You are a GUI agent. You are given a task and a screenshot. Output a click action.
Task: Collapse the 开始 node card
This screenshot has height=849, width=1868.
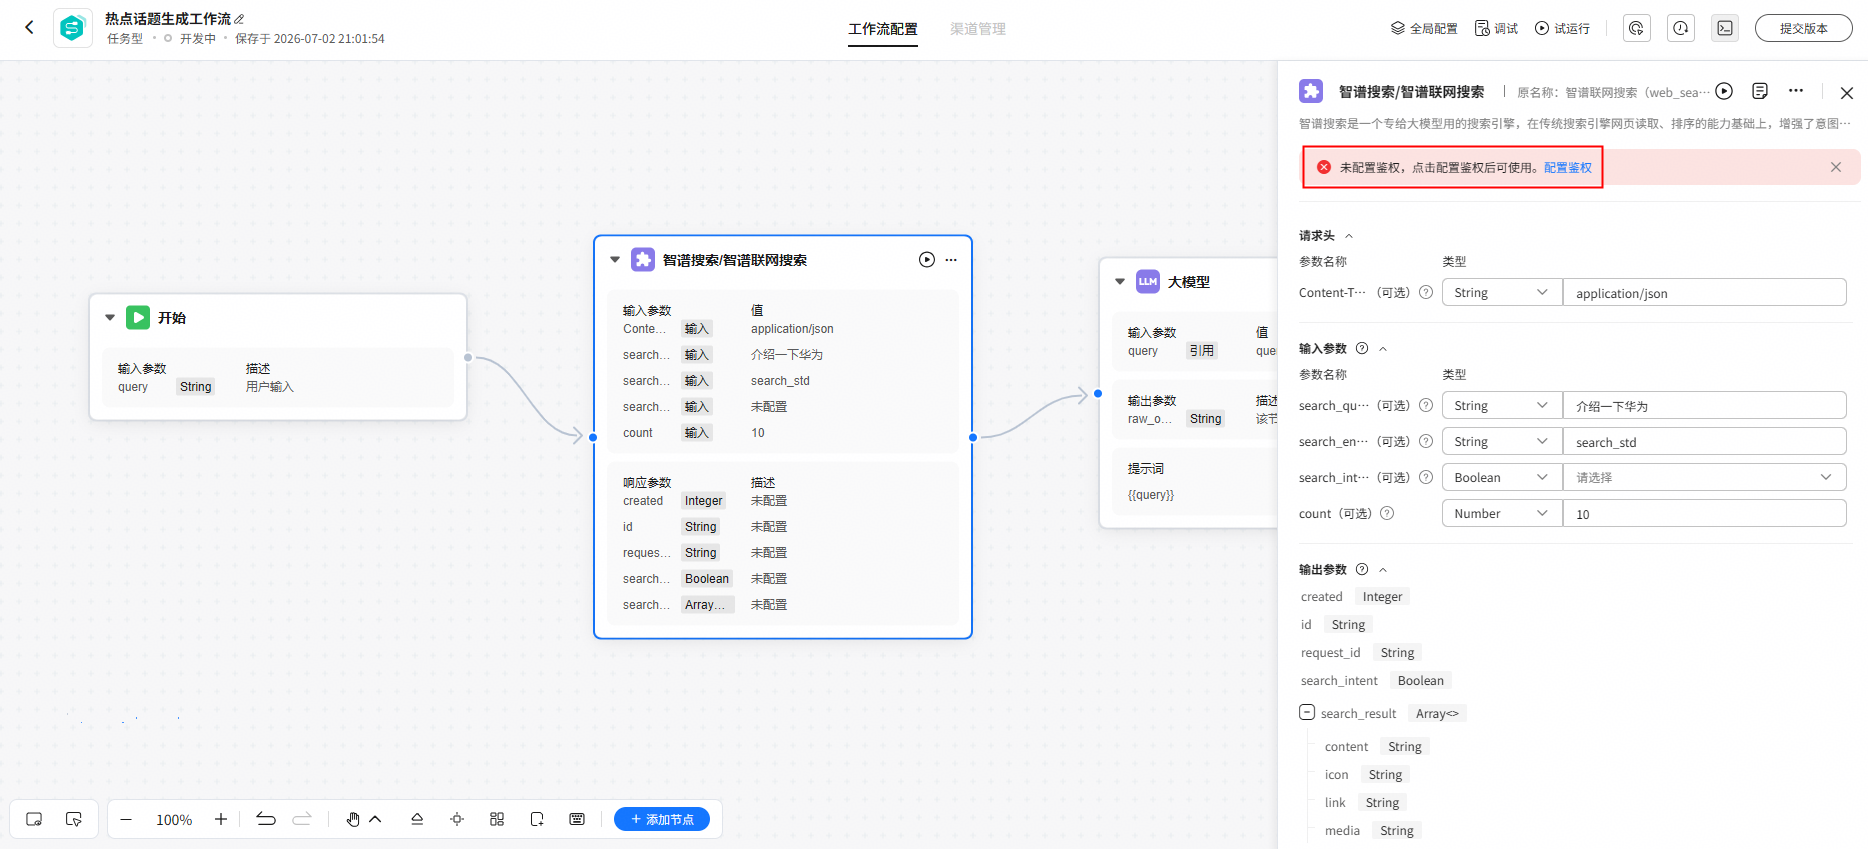(x=110, y=318)
